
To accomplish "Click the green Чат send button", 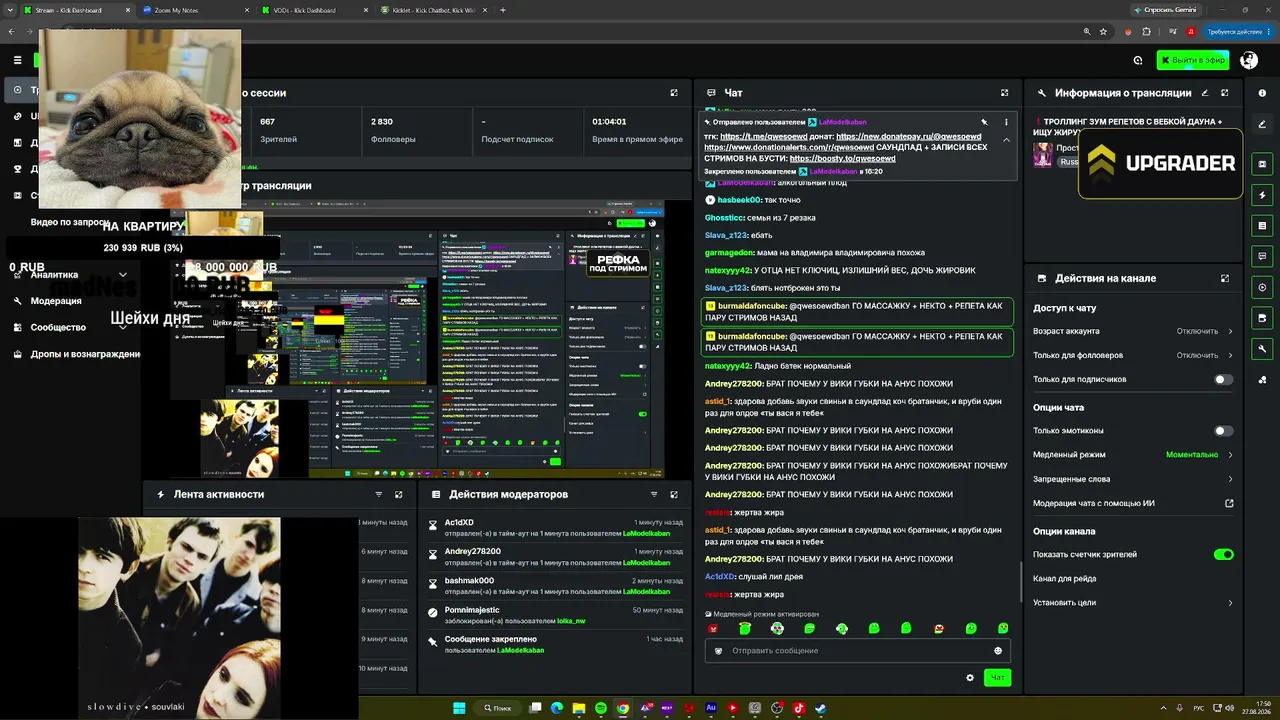I will [997, 678].
